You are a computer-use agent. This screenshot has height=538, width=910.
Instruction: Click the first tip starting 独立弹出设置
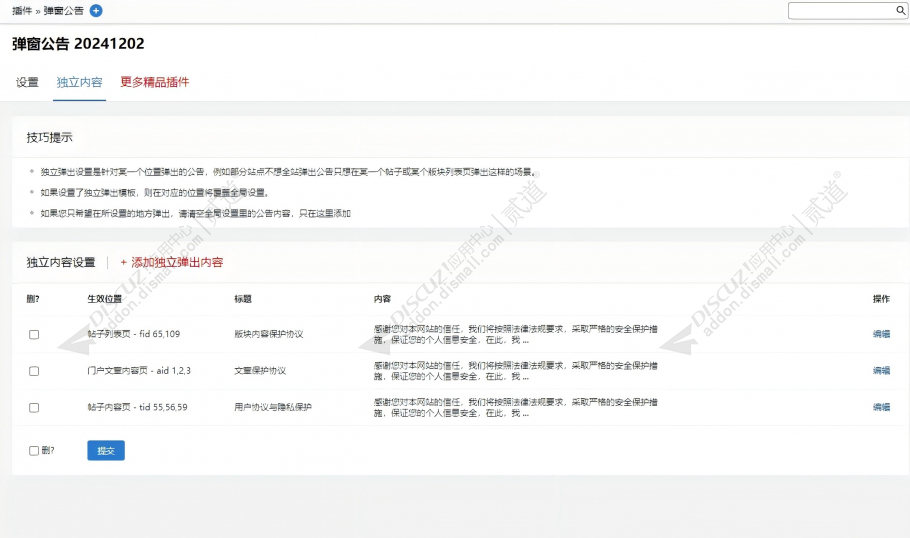(x=288, y=172)
